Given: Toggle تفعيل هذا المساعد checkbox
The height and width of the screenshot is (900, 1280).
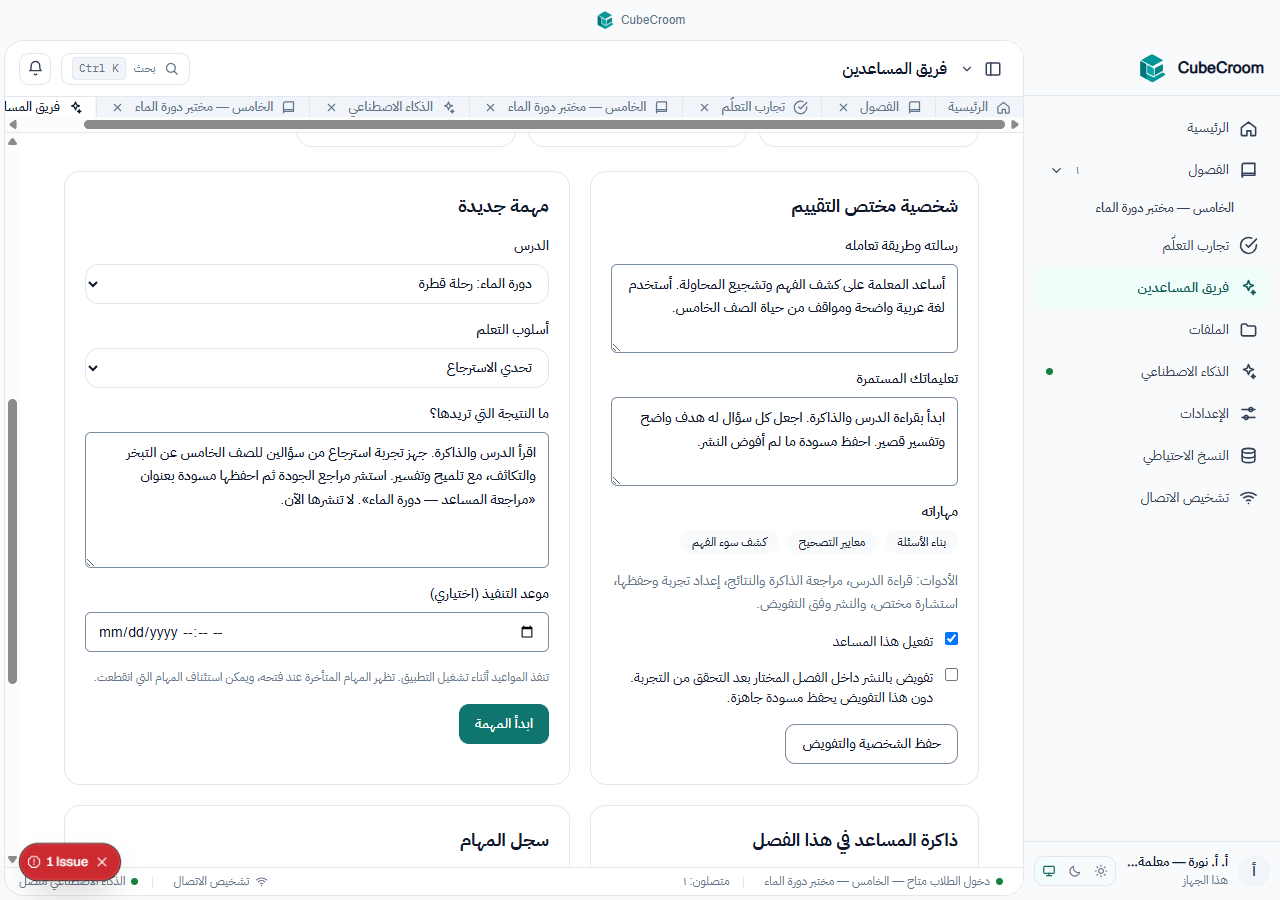Looking at the screenshot, I should [951, 638].
